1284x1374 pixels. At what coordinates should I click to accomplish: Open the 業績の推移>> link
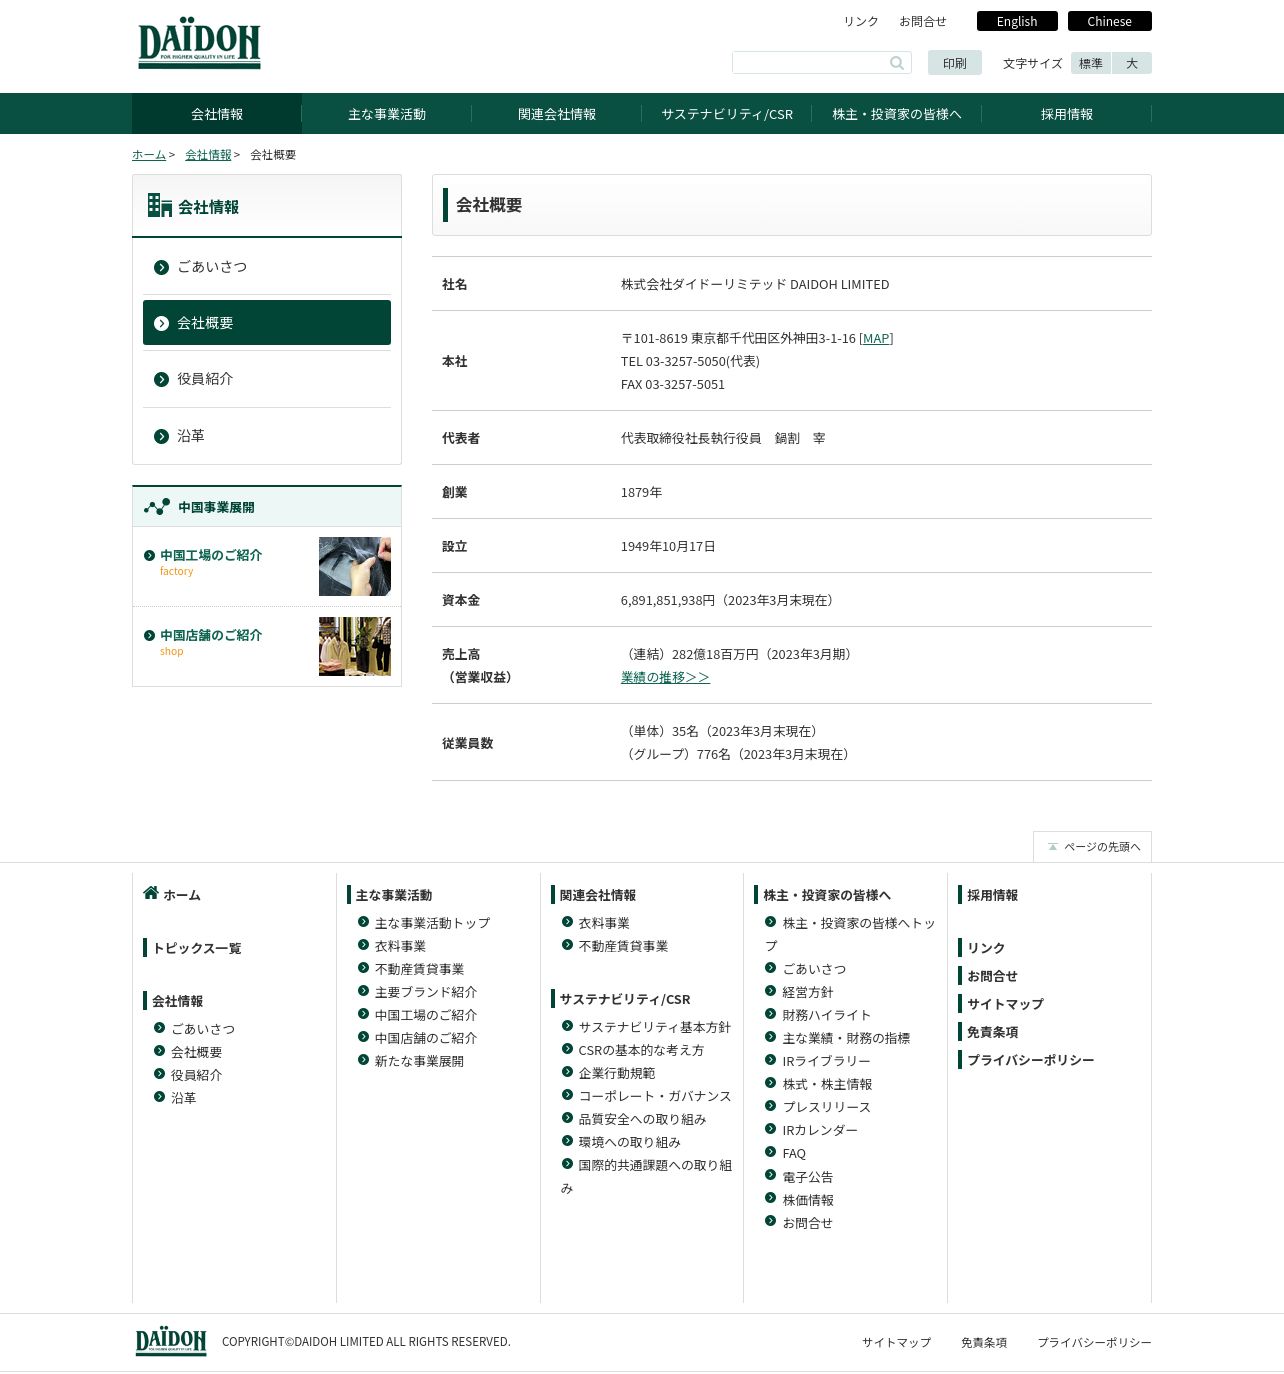pos(665,677)
